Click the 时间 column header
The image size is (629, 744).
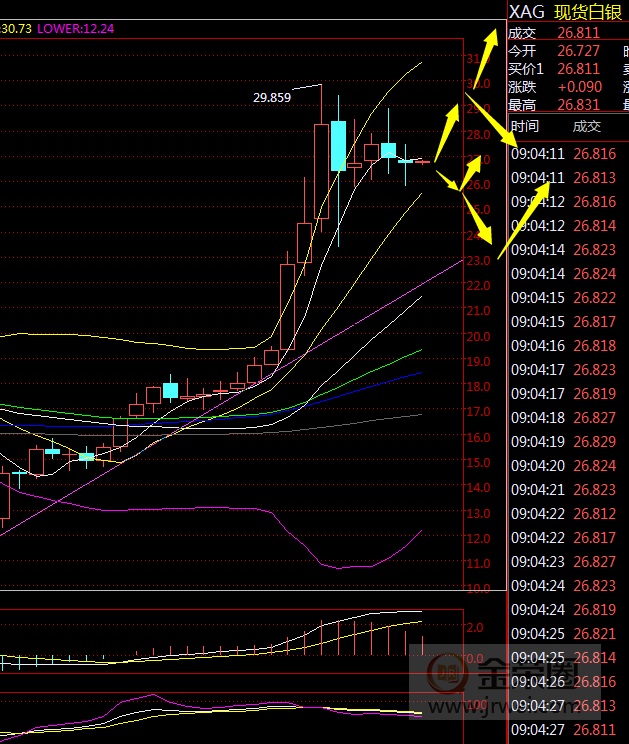525,126
